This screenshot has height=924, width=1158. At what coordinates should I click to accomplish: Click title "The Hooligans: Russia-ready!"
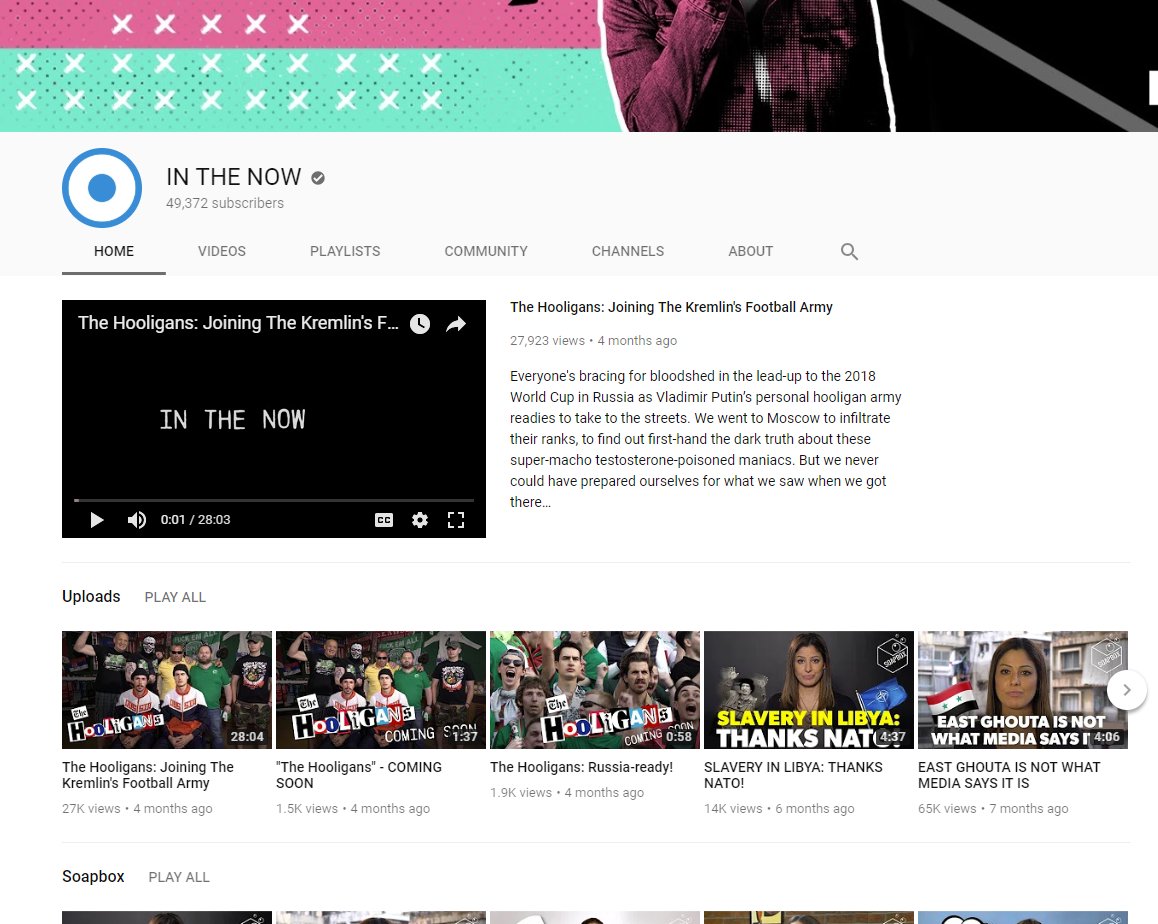(581, 767)
